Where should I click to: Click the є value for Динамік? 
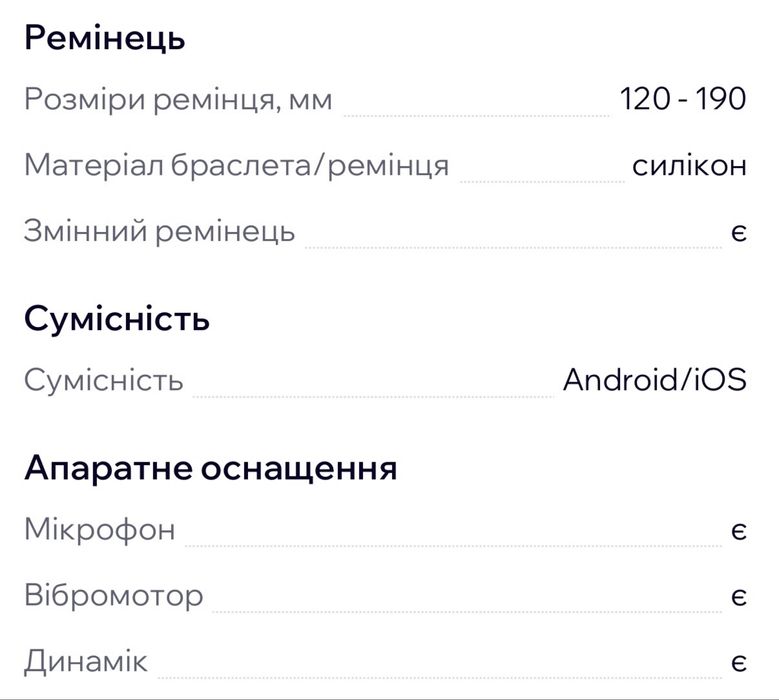pos(738,662)
